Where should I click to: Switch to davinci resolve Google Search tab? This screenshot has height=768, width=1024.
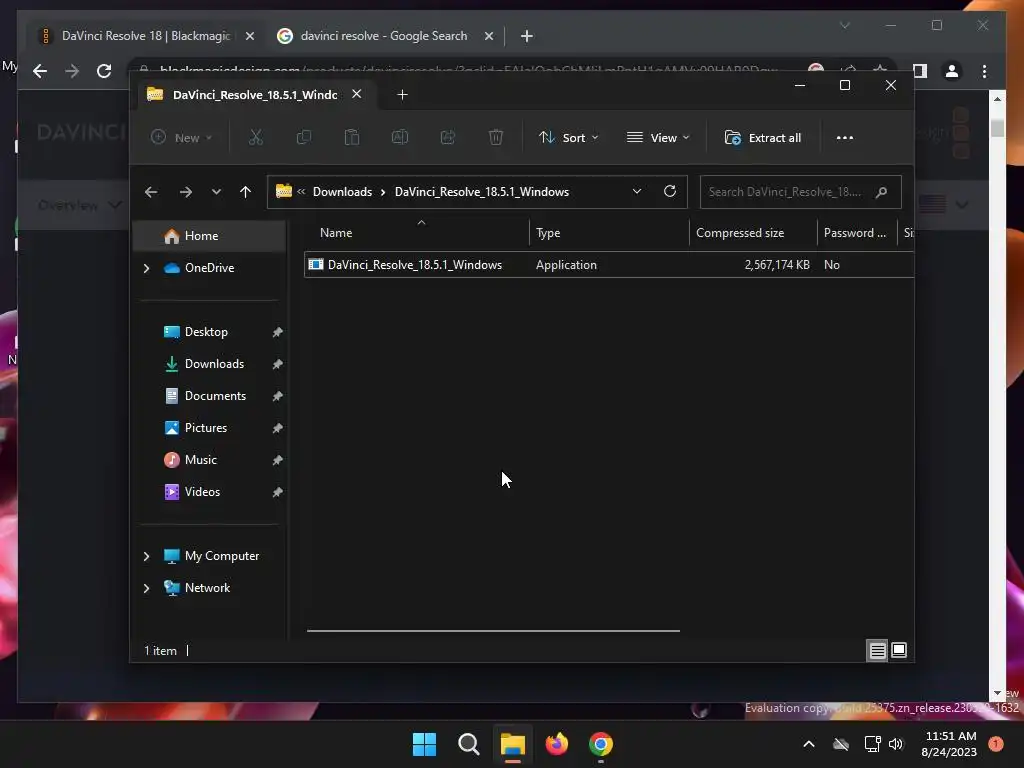[x=384, y=36]
